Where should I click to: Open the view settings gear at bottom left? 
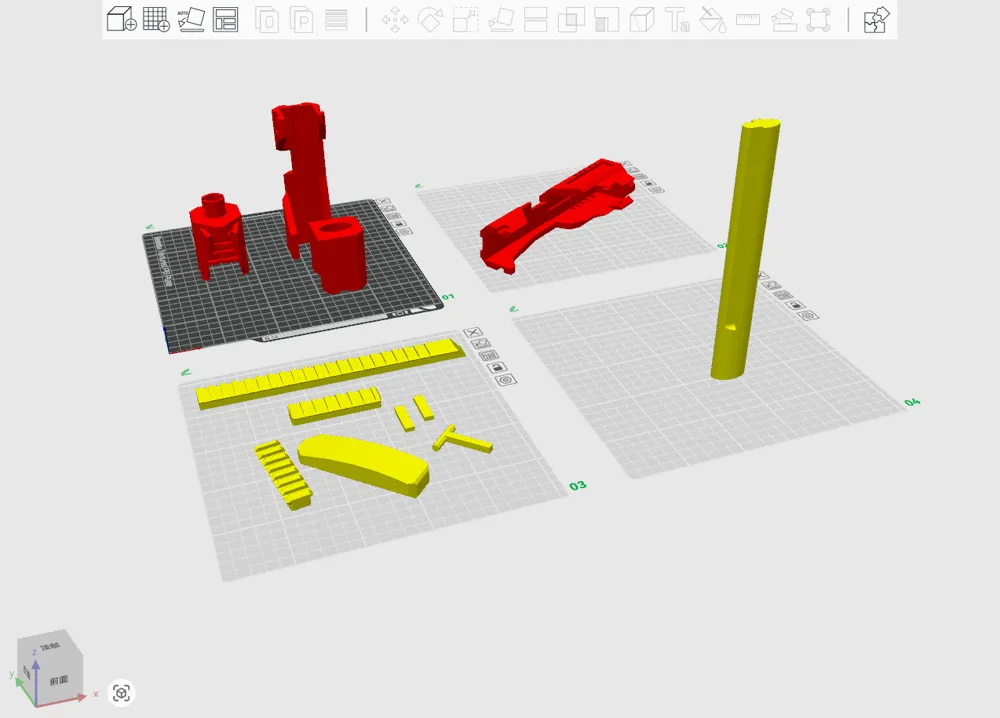(121, 693)
